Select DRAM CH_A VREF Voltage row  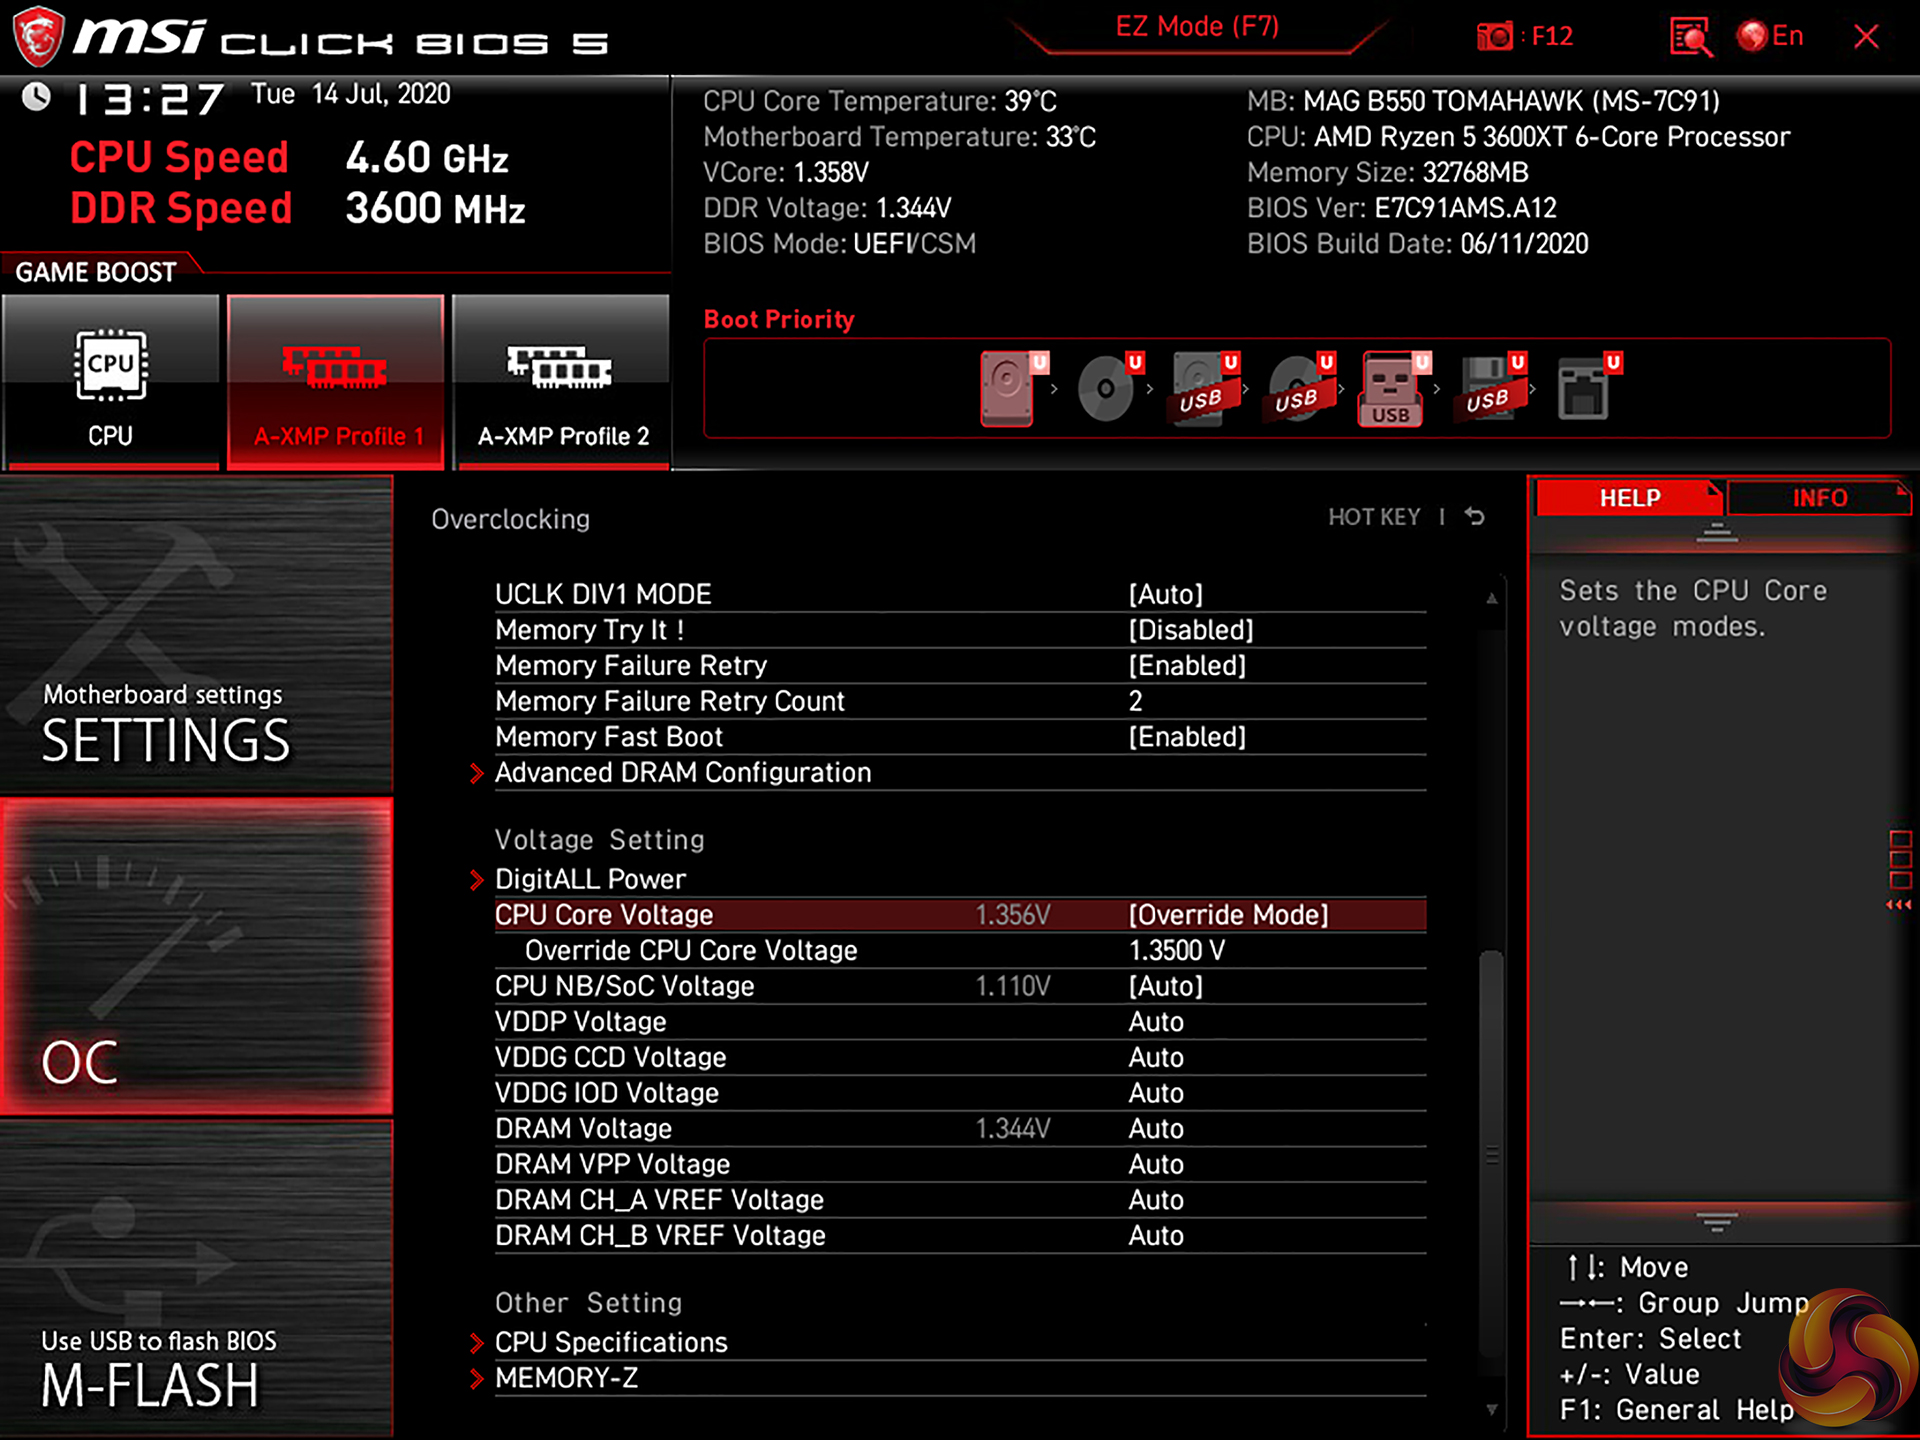click(x=960, y=1200)
